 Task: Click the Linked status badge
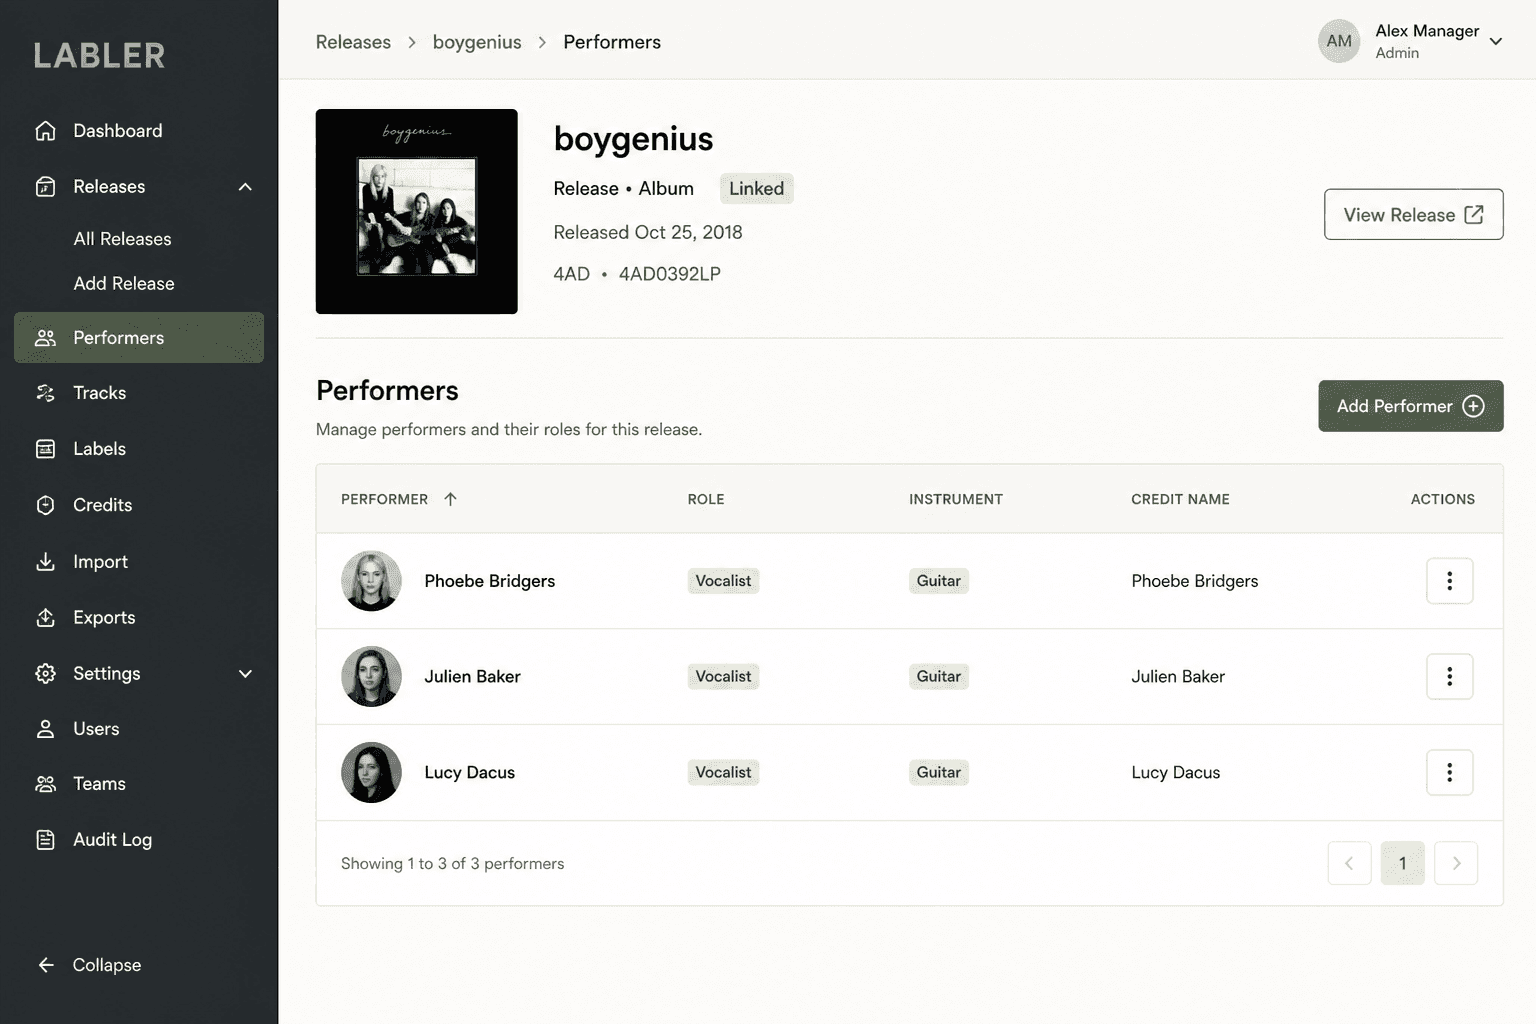pyautogui.click(x=756, y=189)
